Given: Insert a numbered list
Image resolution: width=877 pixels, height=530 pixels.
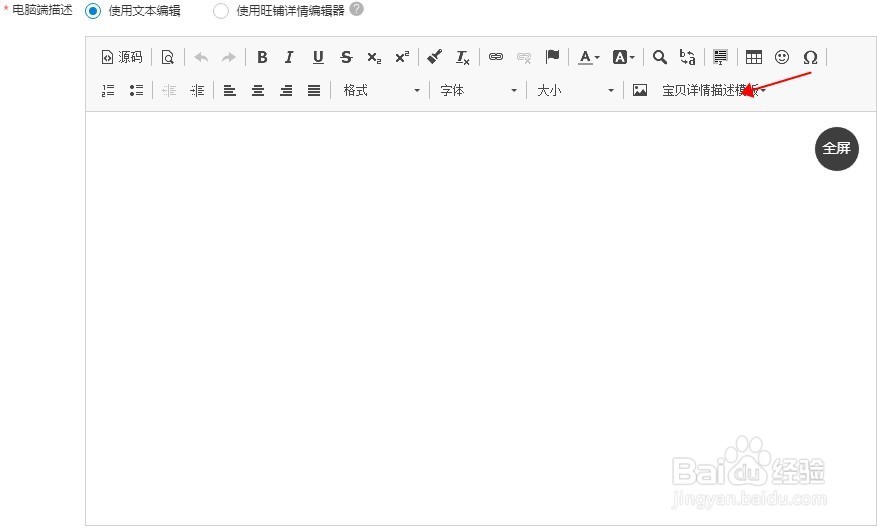Looking at the screenshot, I should click(x=108, y=91).
